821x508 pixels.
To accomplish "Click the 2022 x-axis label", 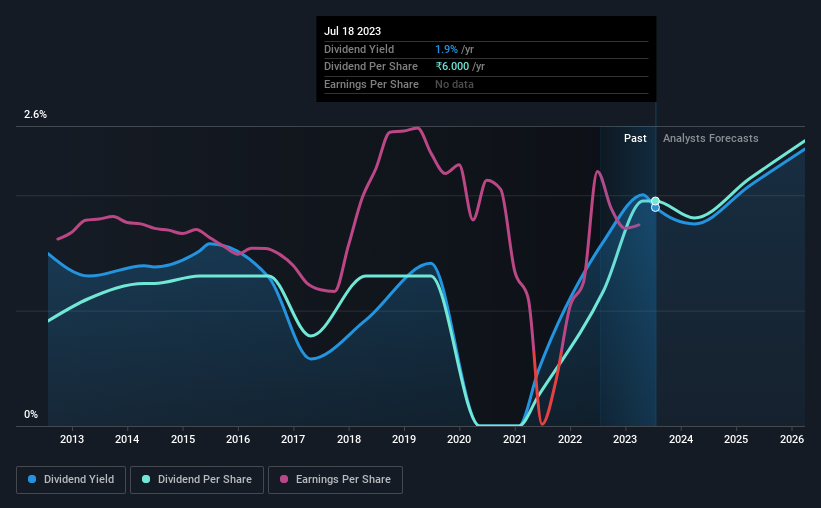I will (570, 439).
